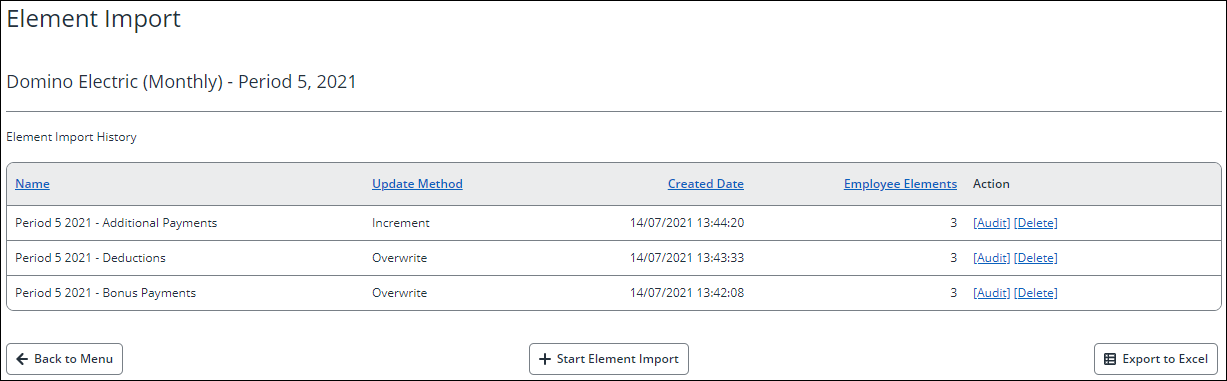Start Element Import
The width and height of the screenshot is (1227, 381).
click(609, 359)
